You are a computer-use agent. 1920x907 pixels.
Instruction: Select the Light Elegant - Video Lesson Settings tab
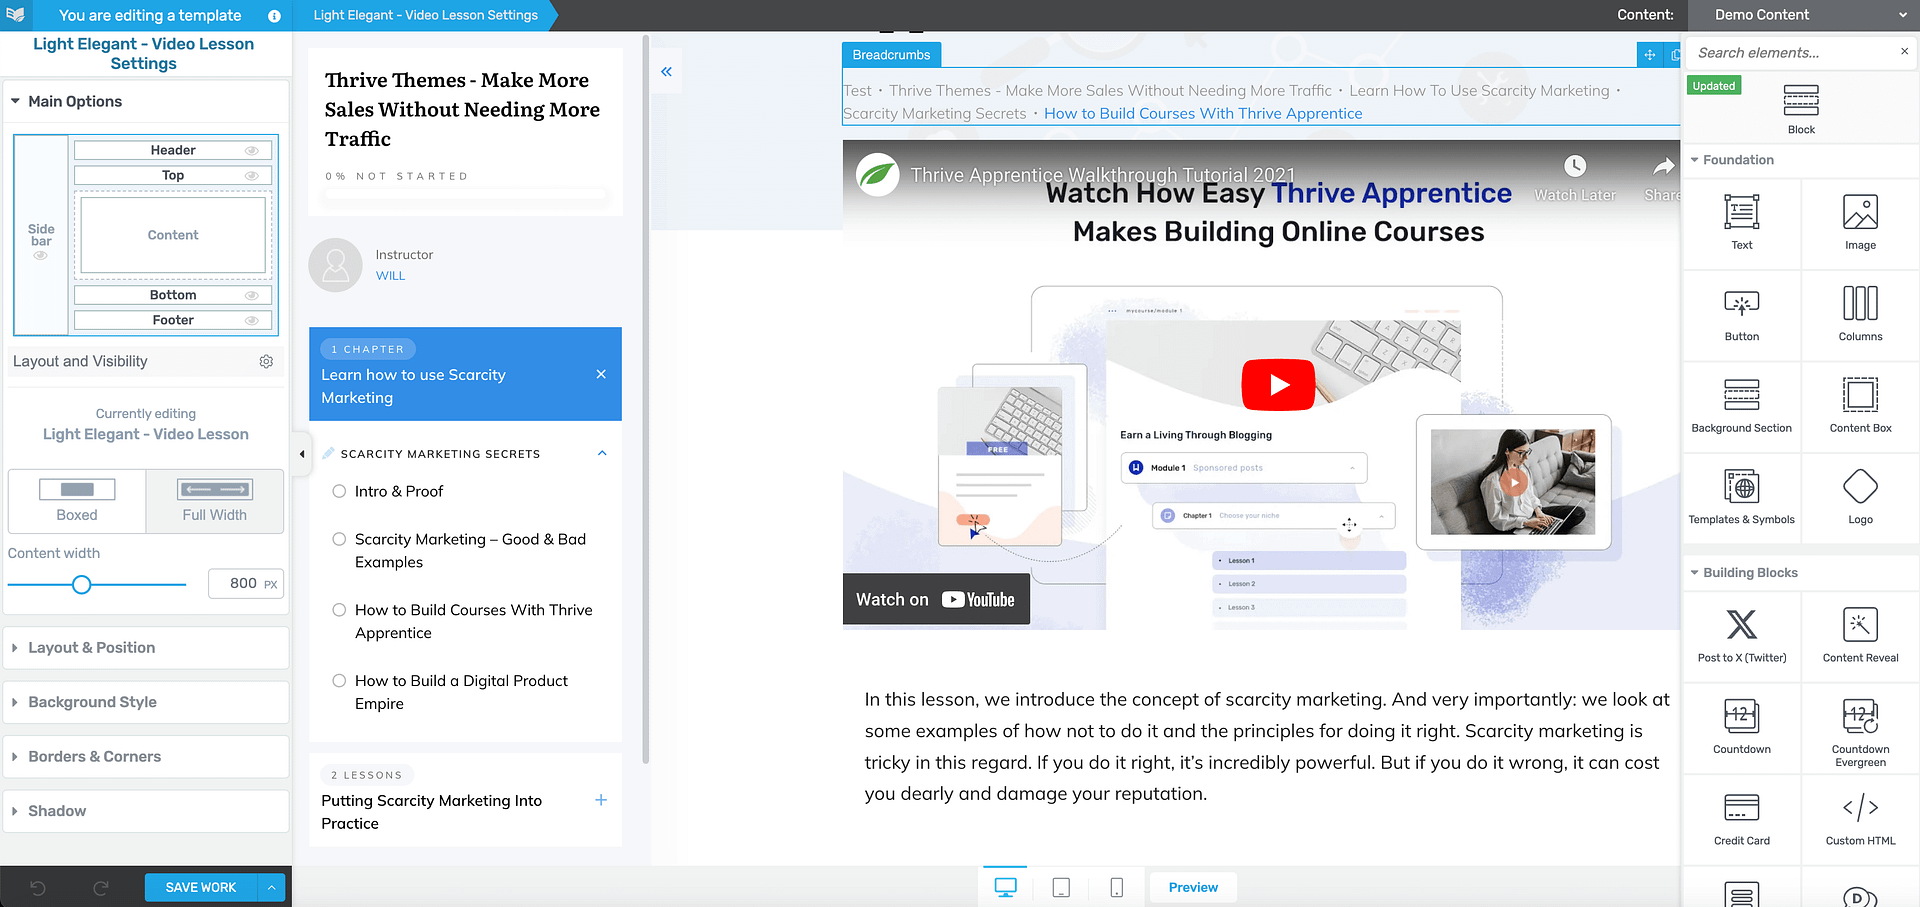coord(425,15)
